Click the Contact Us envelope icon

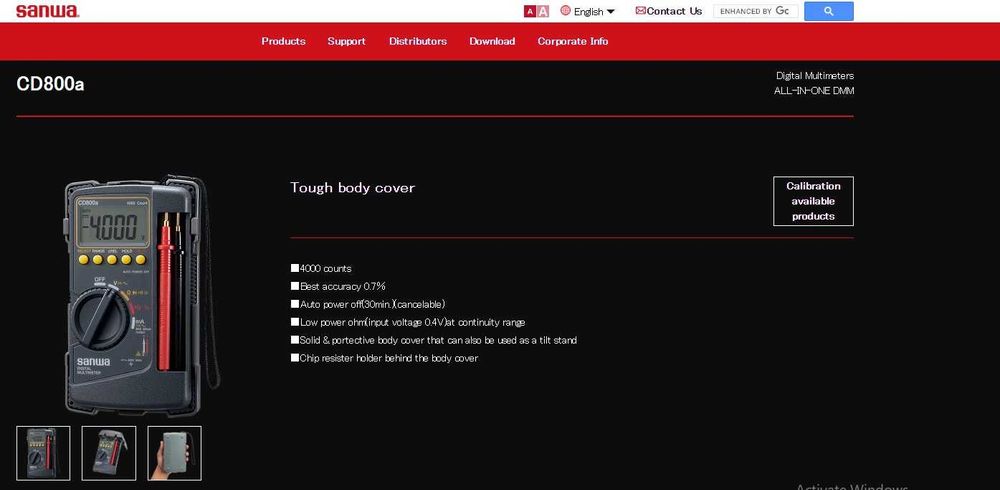(x=640, y=10)
